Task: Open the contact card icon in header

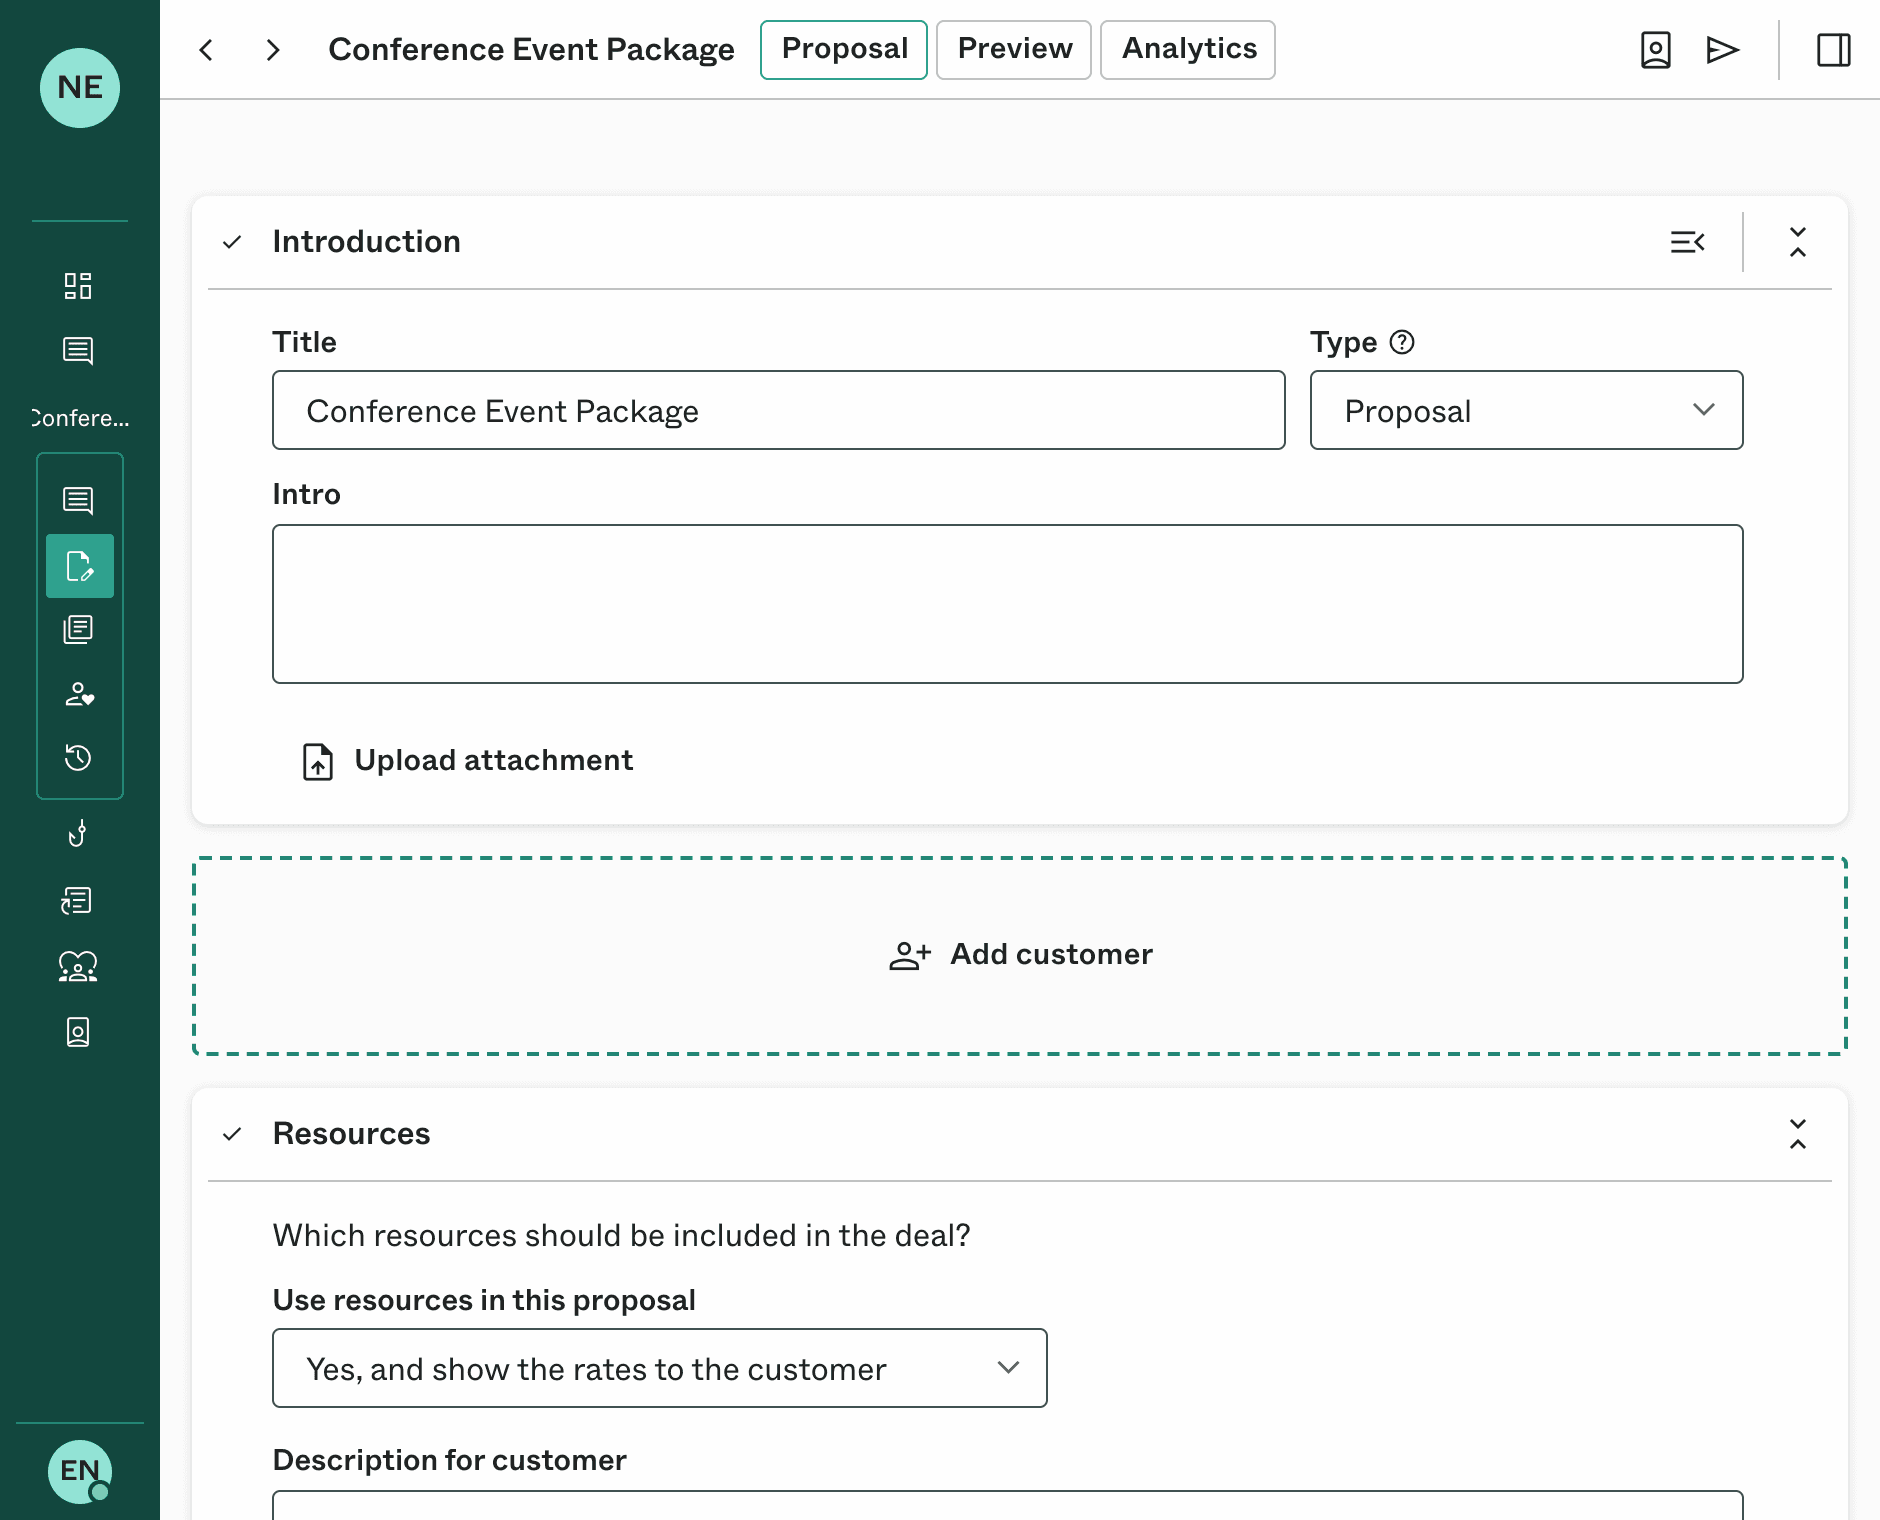Action: pos(1656,50)
